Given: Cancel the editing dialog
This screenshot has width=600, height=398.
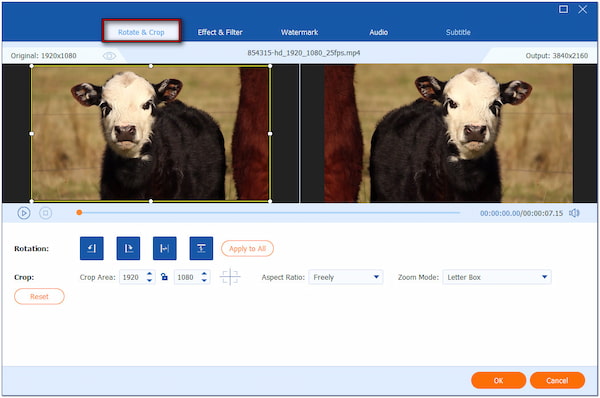Looking at the screenshot, I should [557, 380].
